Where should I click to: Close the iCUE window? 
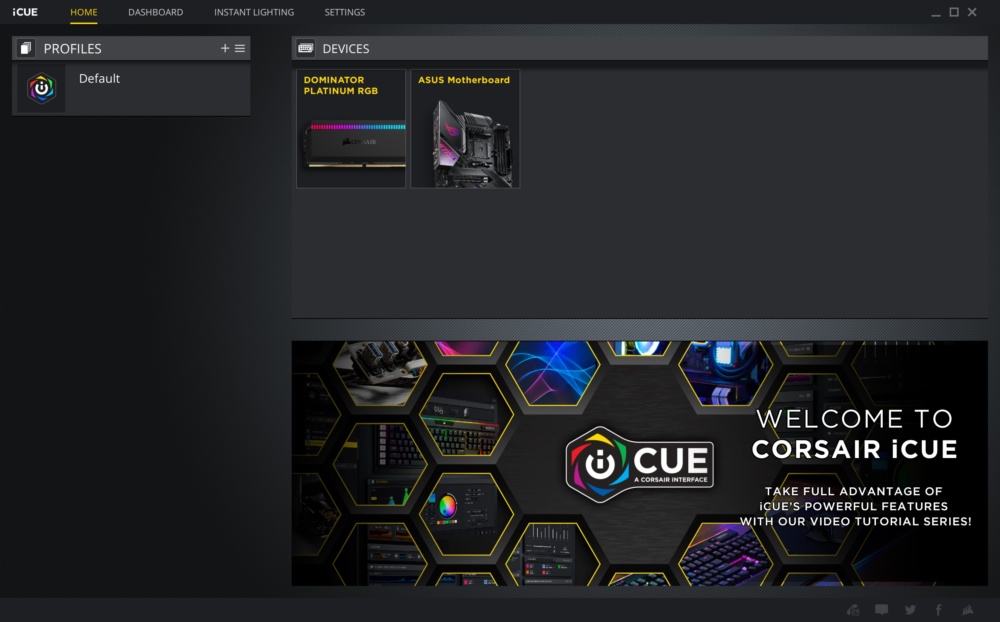(972, 12)
